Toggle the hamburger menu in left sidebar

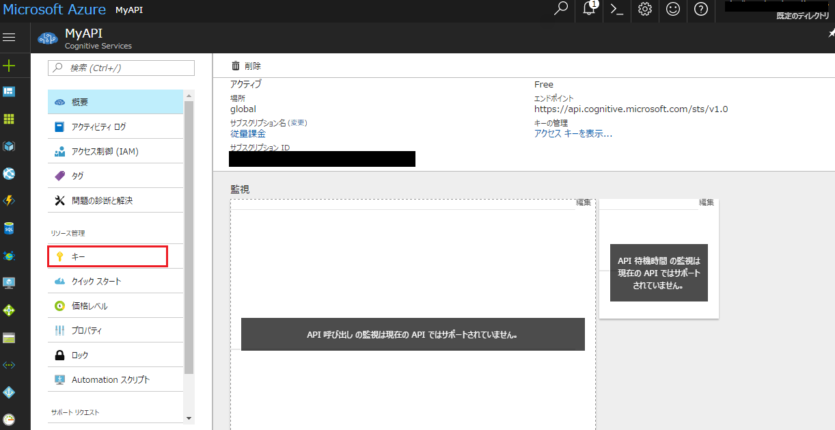click(x=9, y=37)
